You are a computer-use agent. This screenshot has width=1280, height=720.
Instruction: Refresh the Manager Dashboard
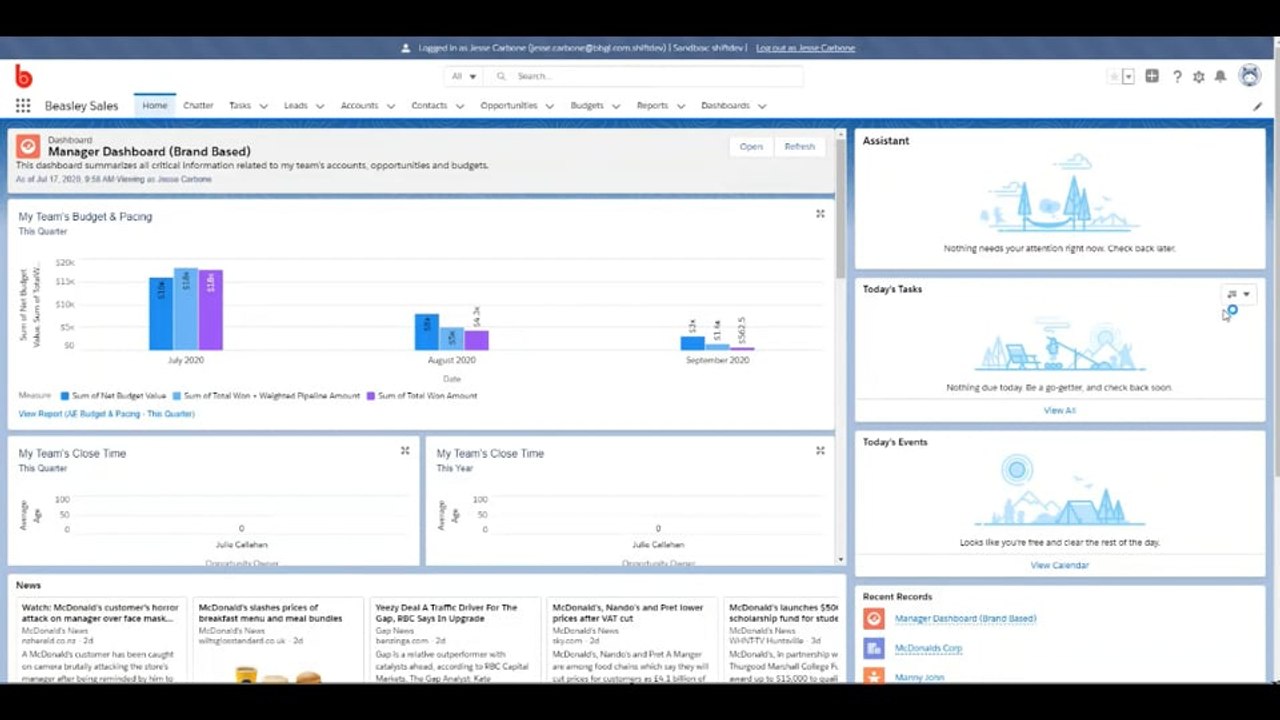pyautogui.click(x=799, y=146)
